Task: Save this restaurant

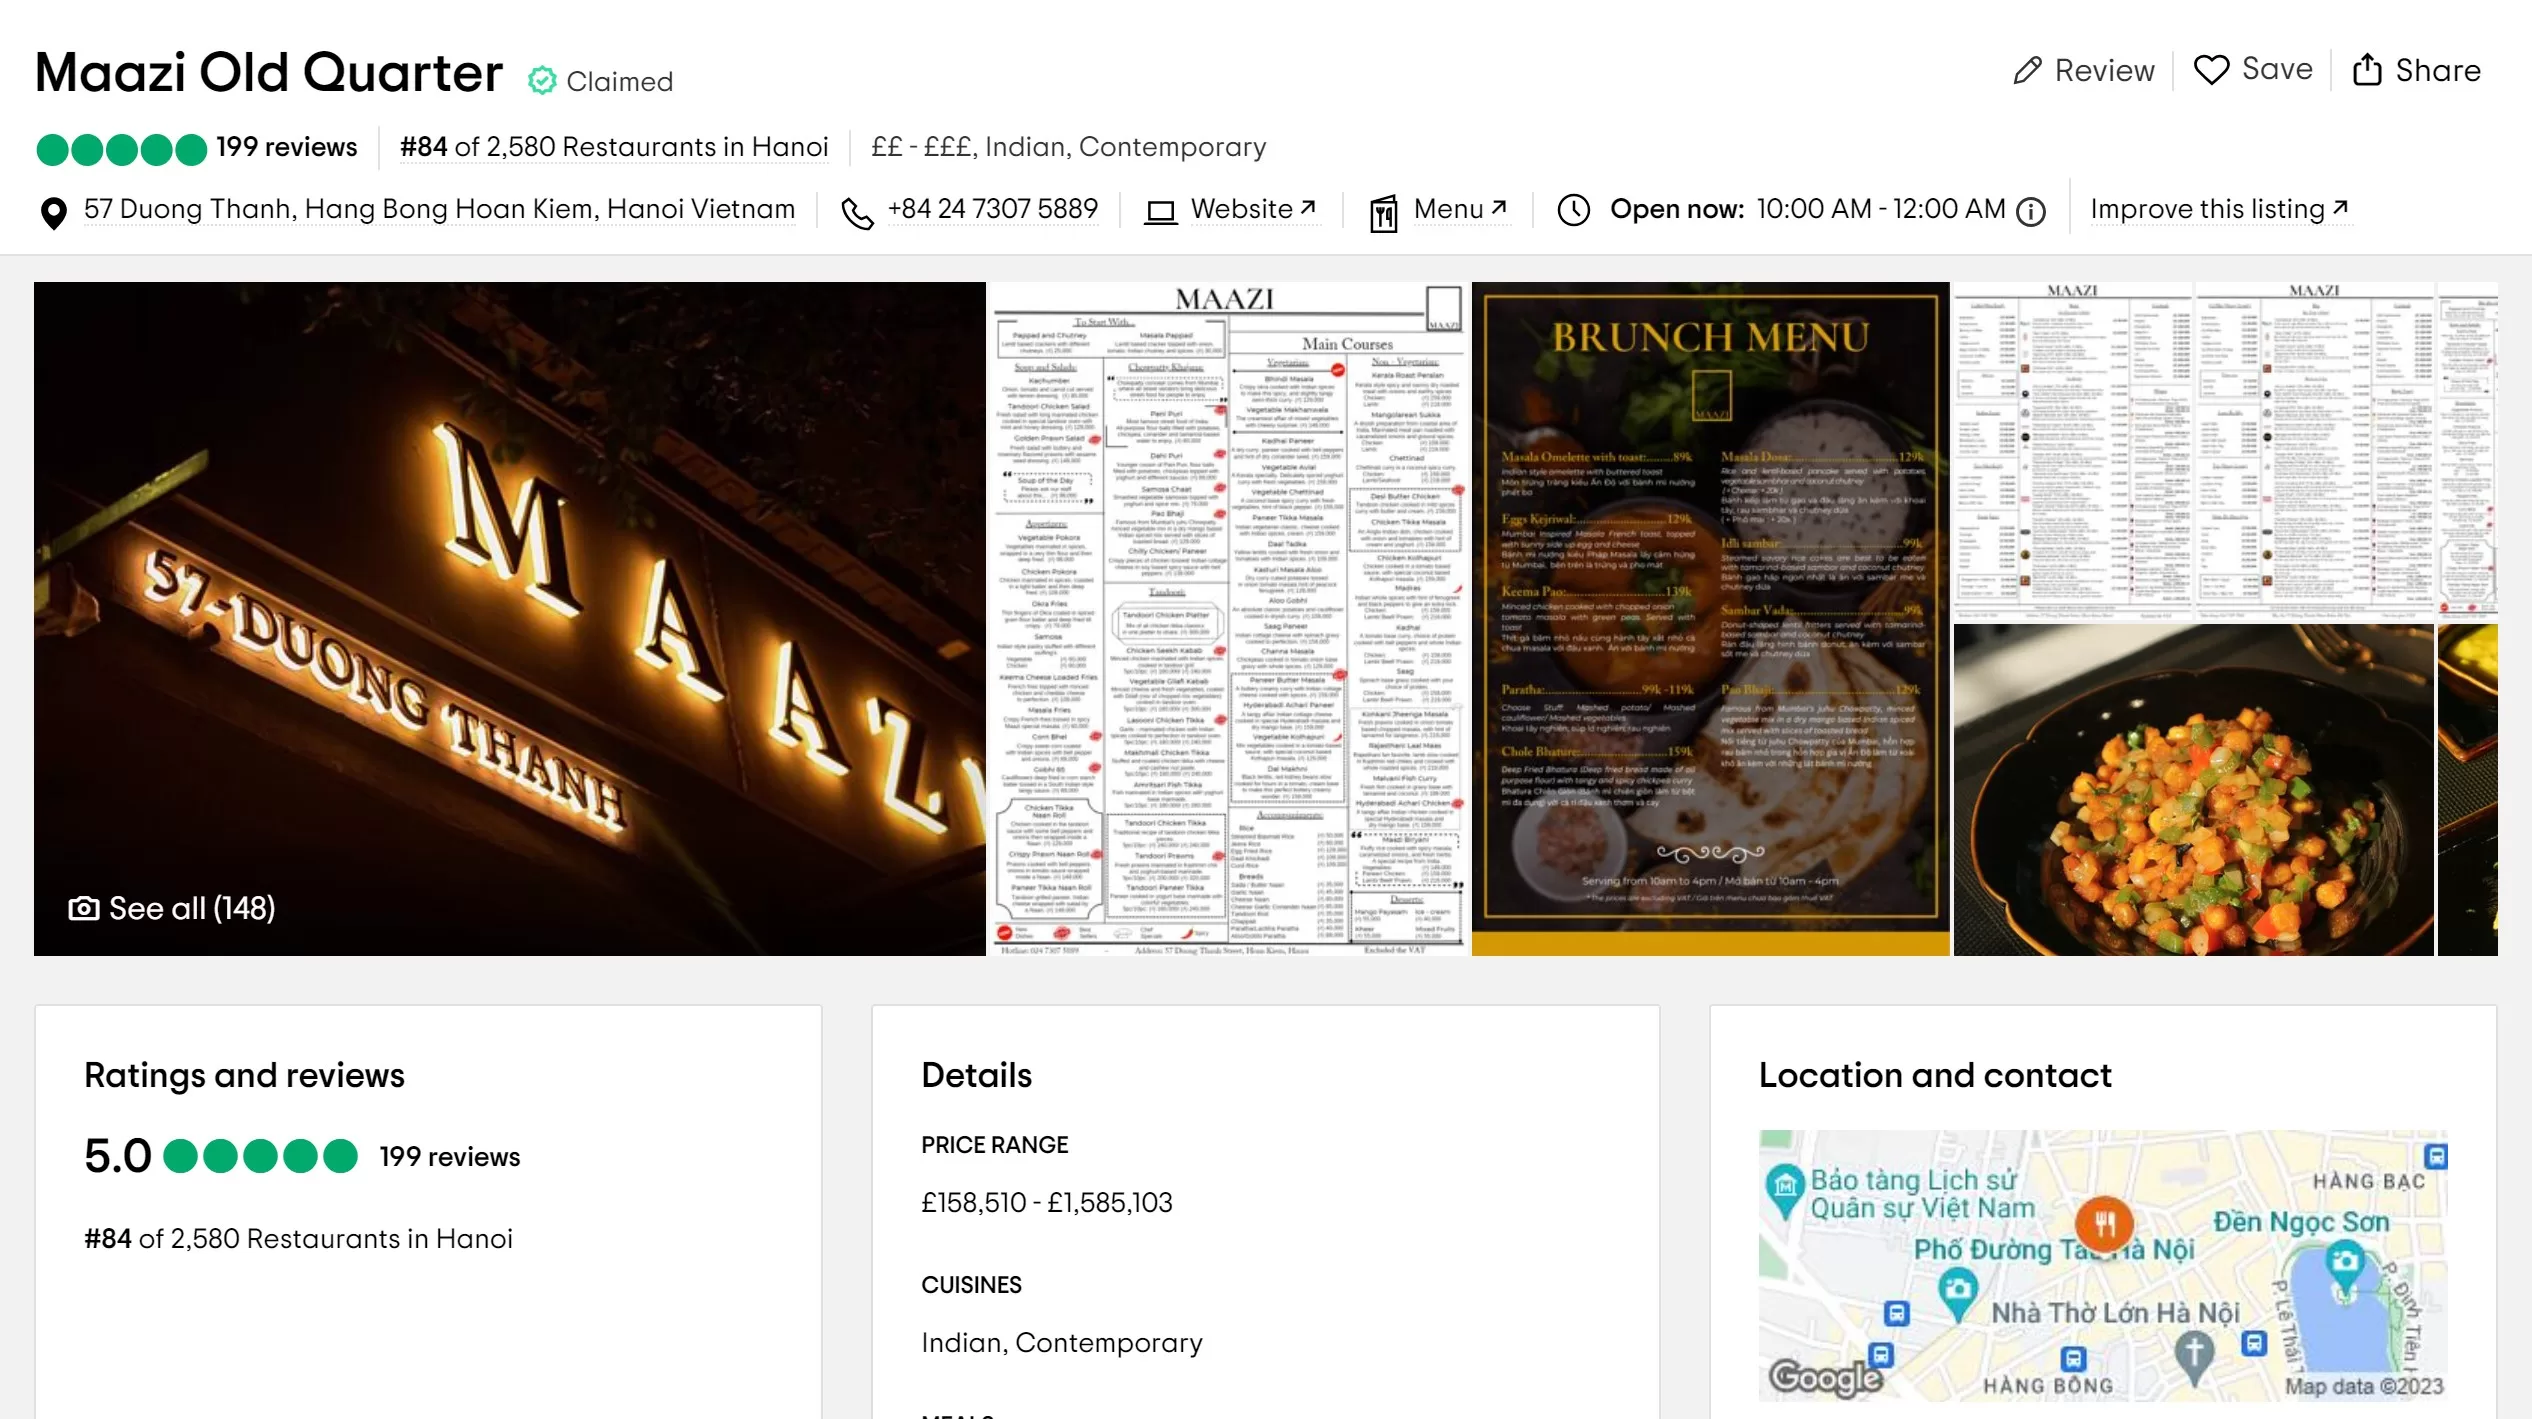Action: coord(2253,70)
